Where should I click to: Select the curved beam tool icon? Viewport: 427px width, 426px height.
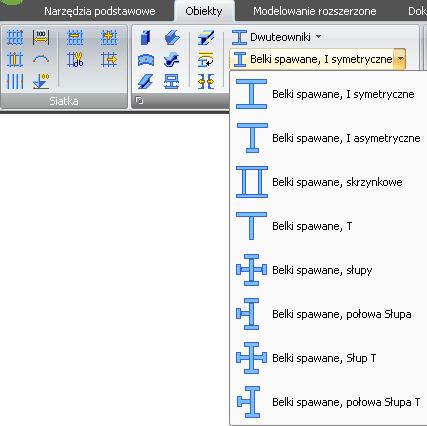146,60
